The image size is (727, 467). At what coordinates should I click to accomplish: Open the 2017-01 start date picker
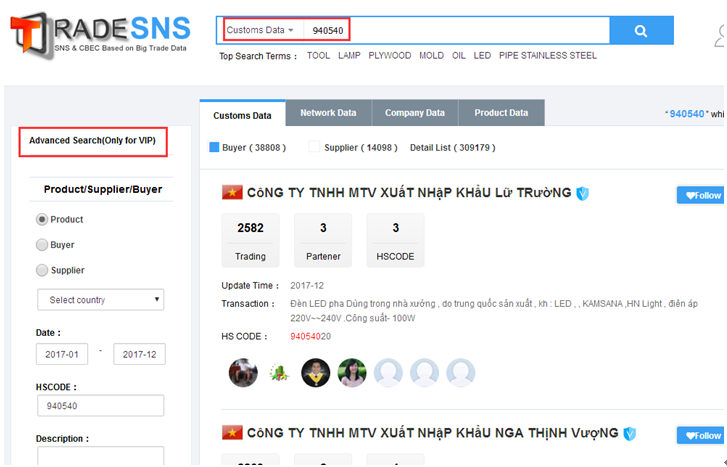point(62,355)
